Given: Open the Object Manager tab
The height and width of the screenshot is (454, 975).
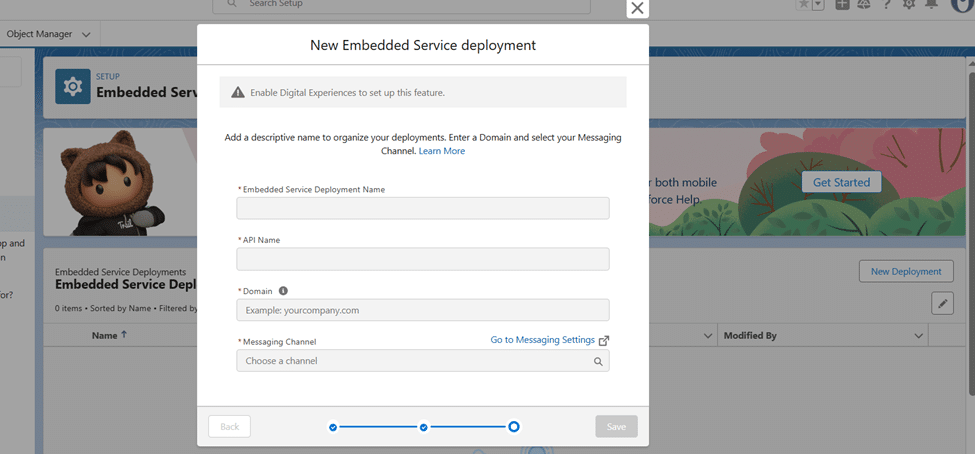Looking at the screenshot, I should (x=39, y=34).
